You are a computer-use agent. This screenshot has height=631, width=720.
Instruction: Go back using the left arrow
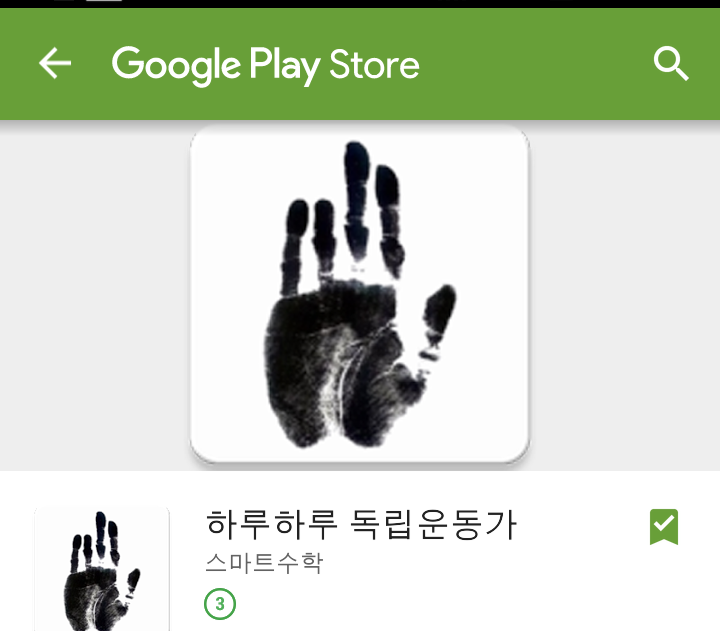(x=55, y=63)
